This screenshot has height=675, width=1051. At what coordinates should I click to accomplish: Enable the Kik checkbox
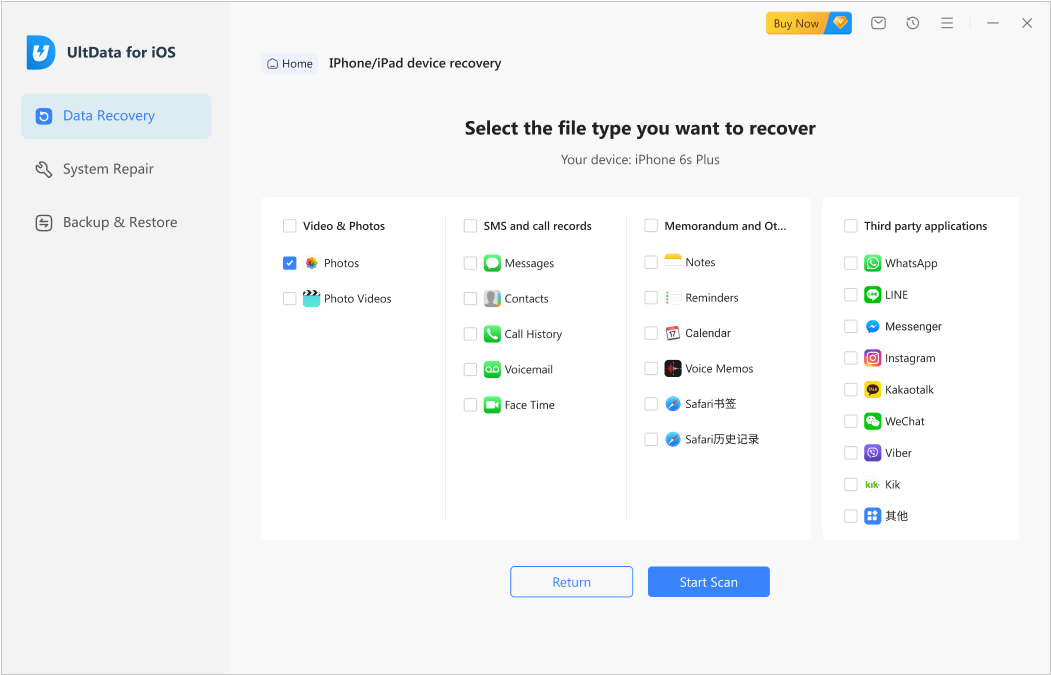tap(851, 484)
